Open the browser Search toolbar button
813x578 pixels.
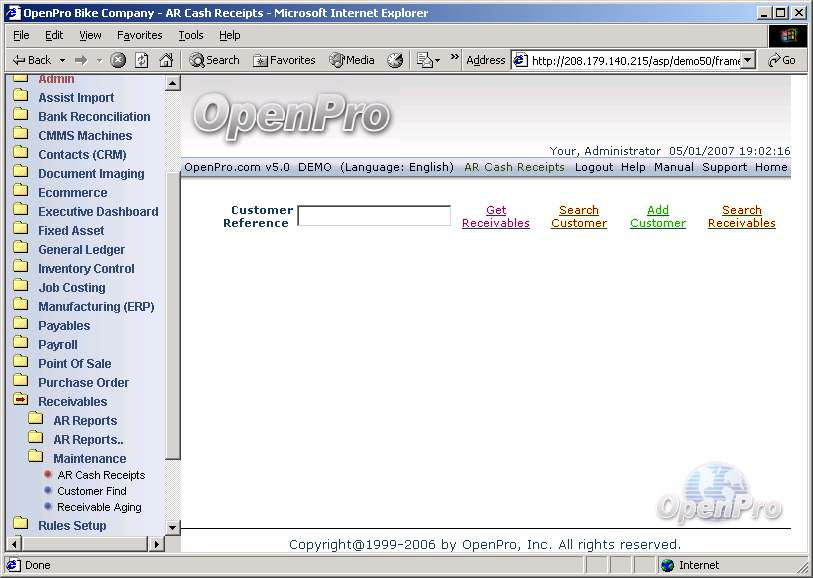pyautogui.click(x=214, y=60)
